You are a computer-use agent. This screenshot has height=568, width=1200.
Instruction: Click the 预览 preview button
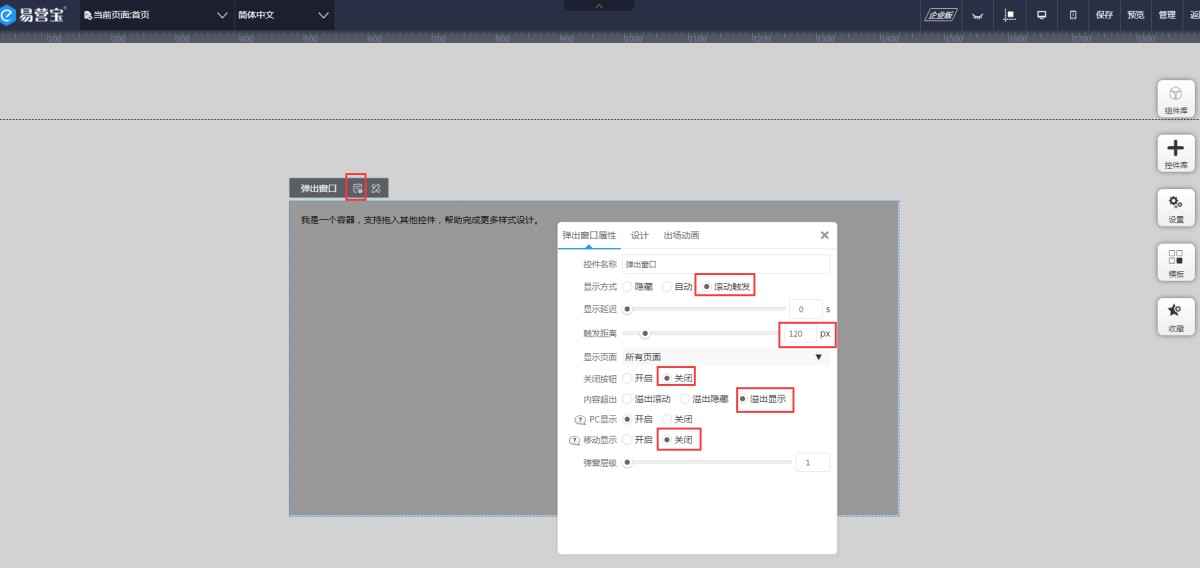click(x=1136, y=15)
